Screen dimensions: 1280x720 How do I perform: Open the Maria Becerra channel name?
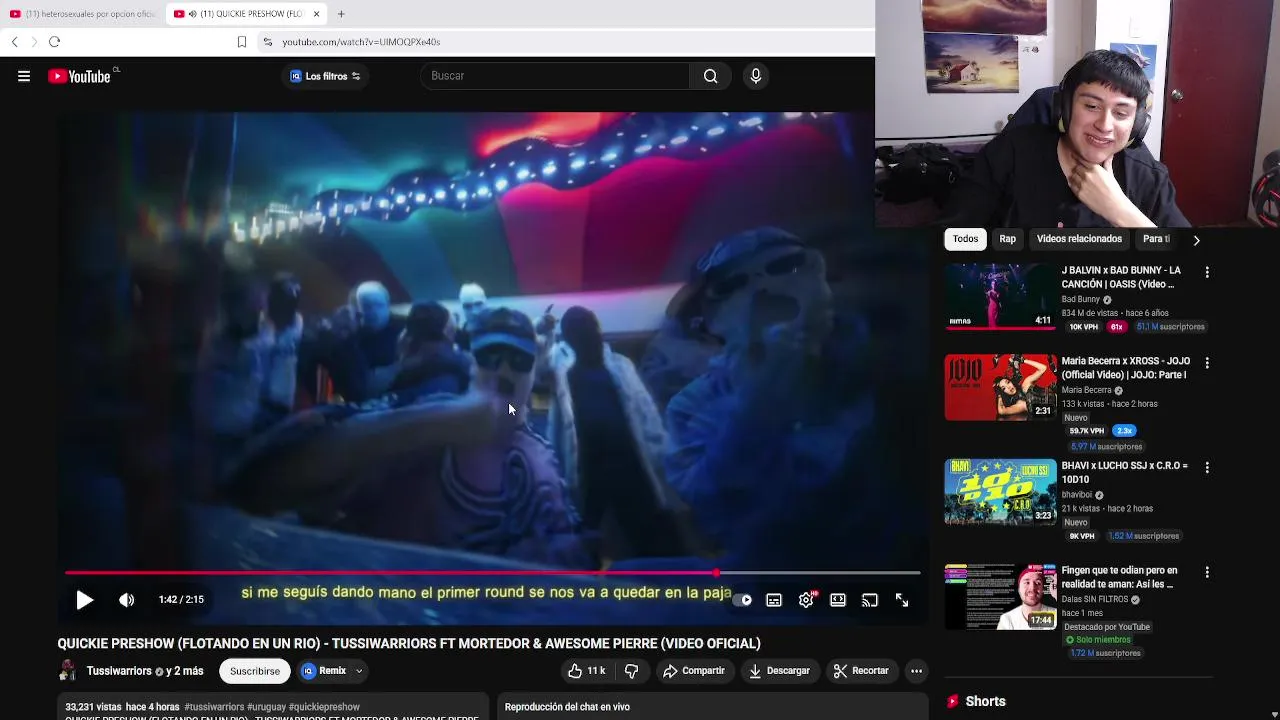(x=1086, y=390)
